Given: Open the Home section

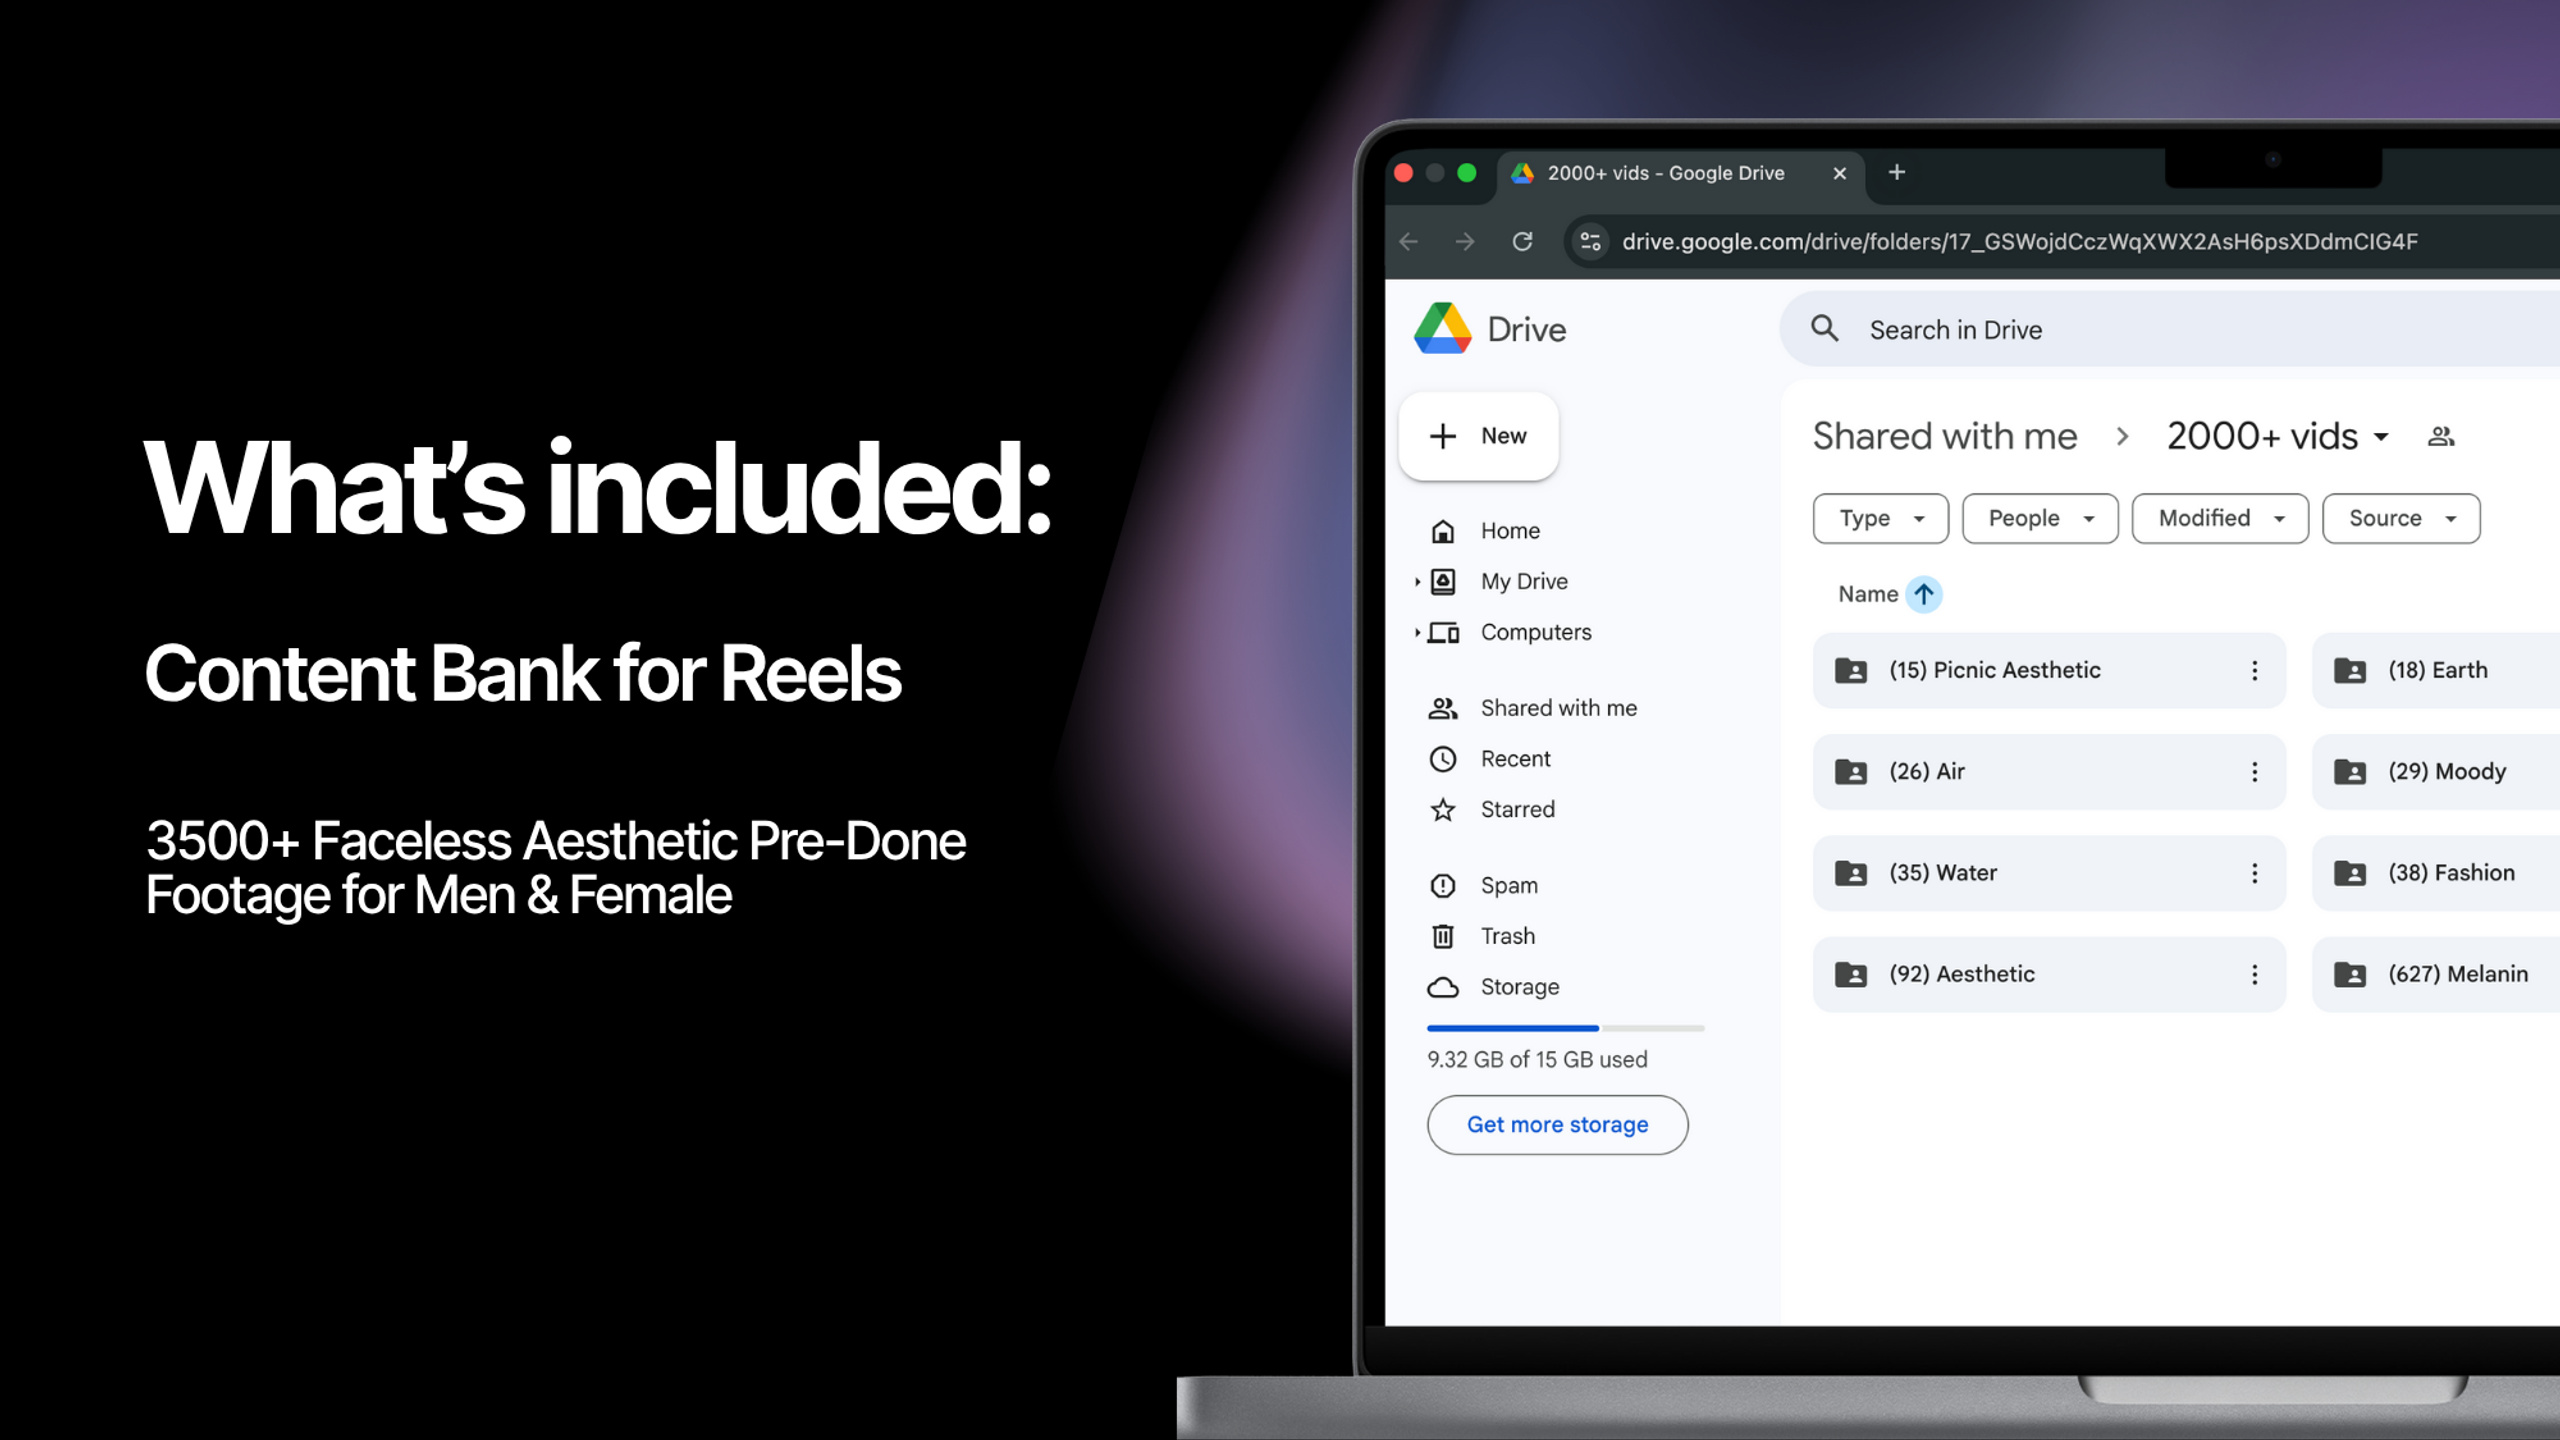Looking at the screenshot, I should 1510,531.
